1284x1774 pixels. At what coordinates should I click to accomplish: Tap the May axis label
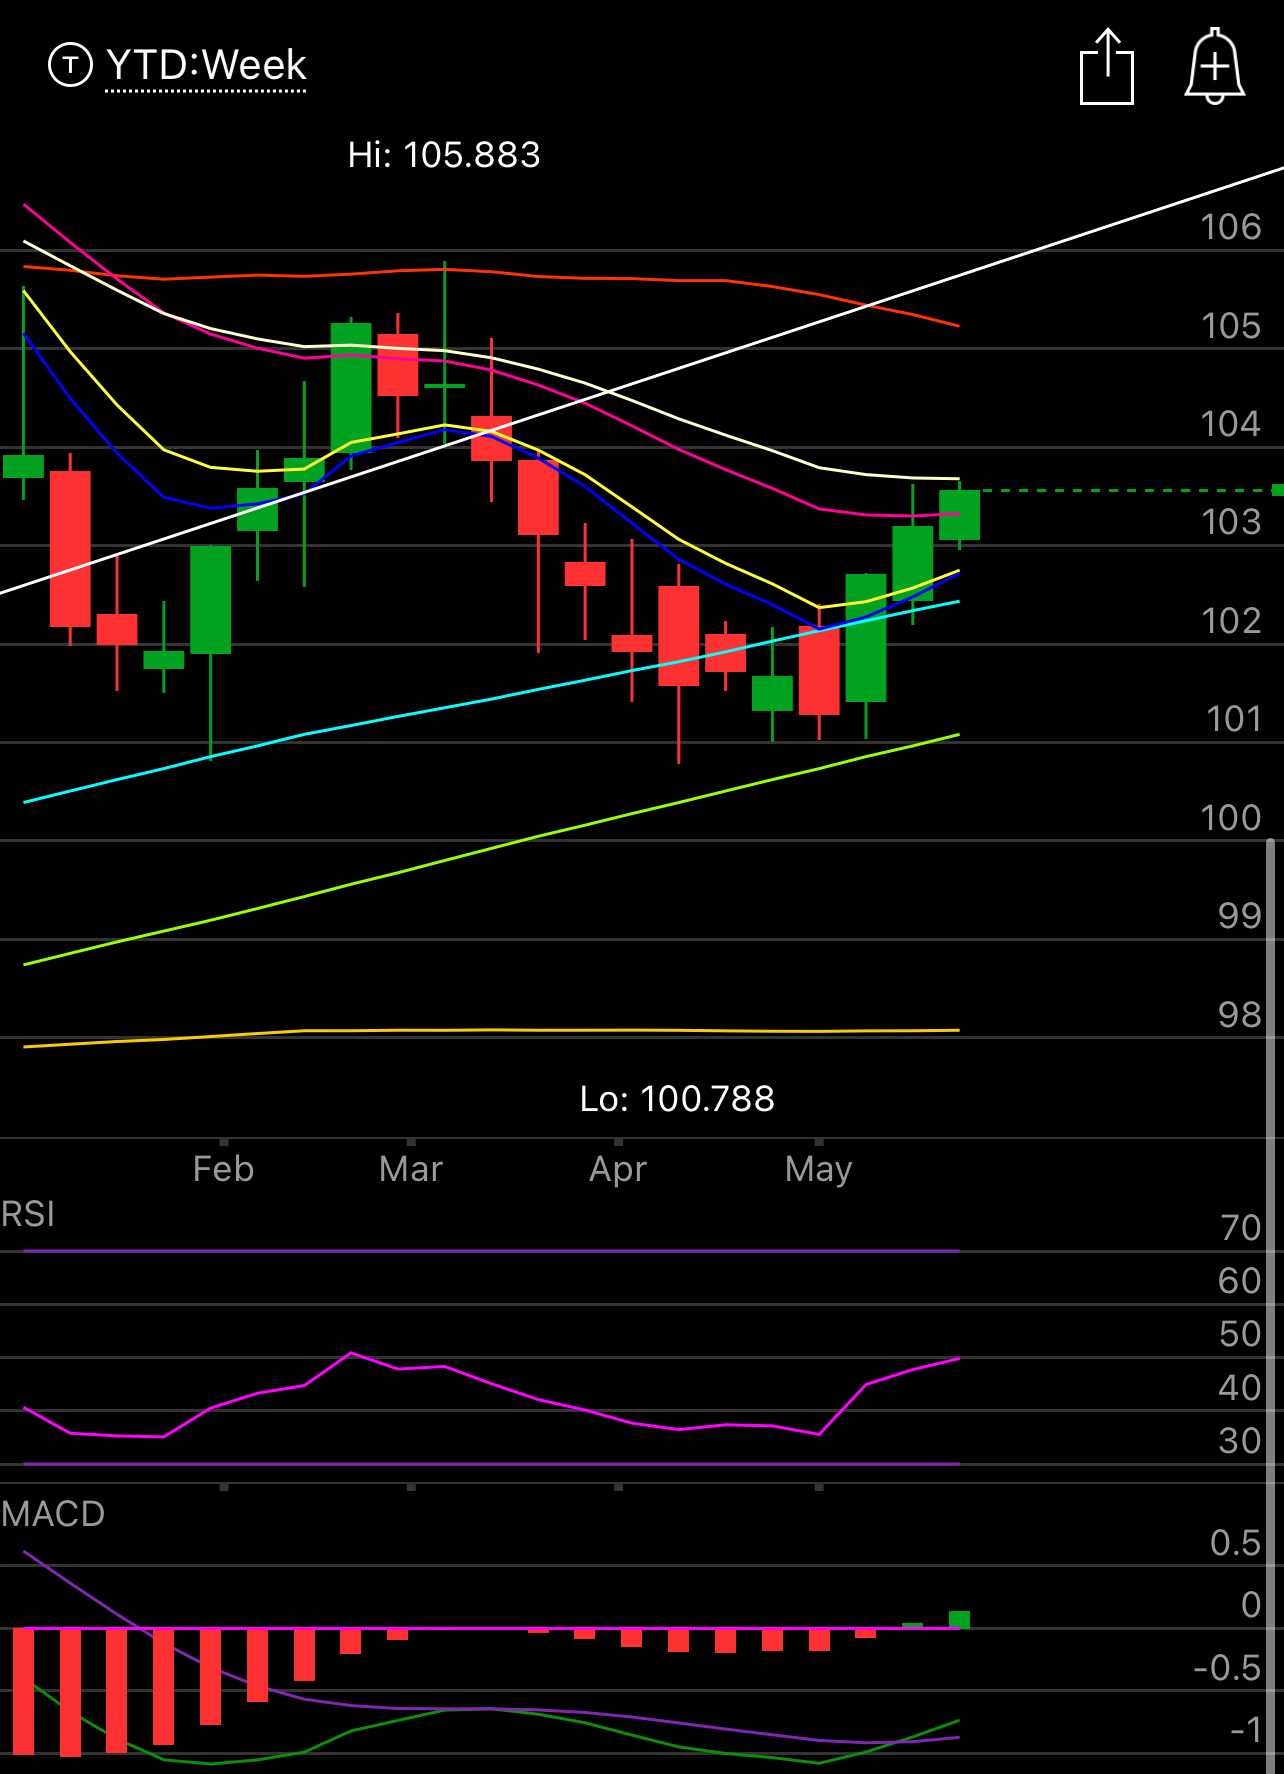pyautogui.click(x=819, y=1169)
